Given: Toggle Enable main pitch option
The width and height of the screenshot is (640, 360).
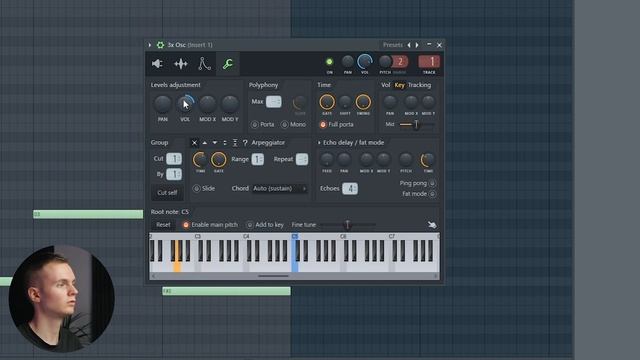Looking at the screenshot, I should pyautogui.click(x=186, y=224).
